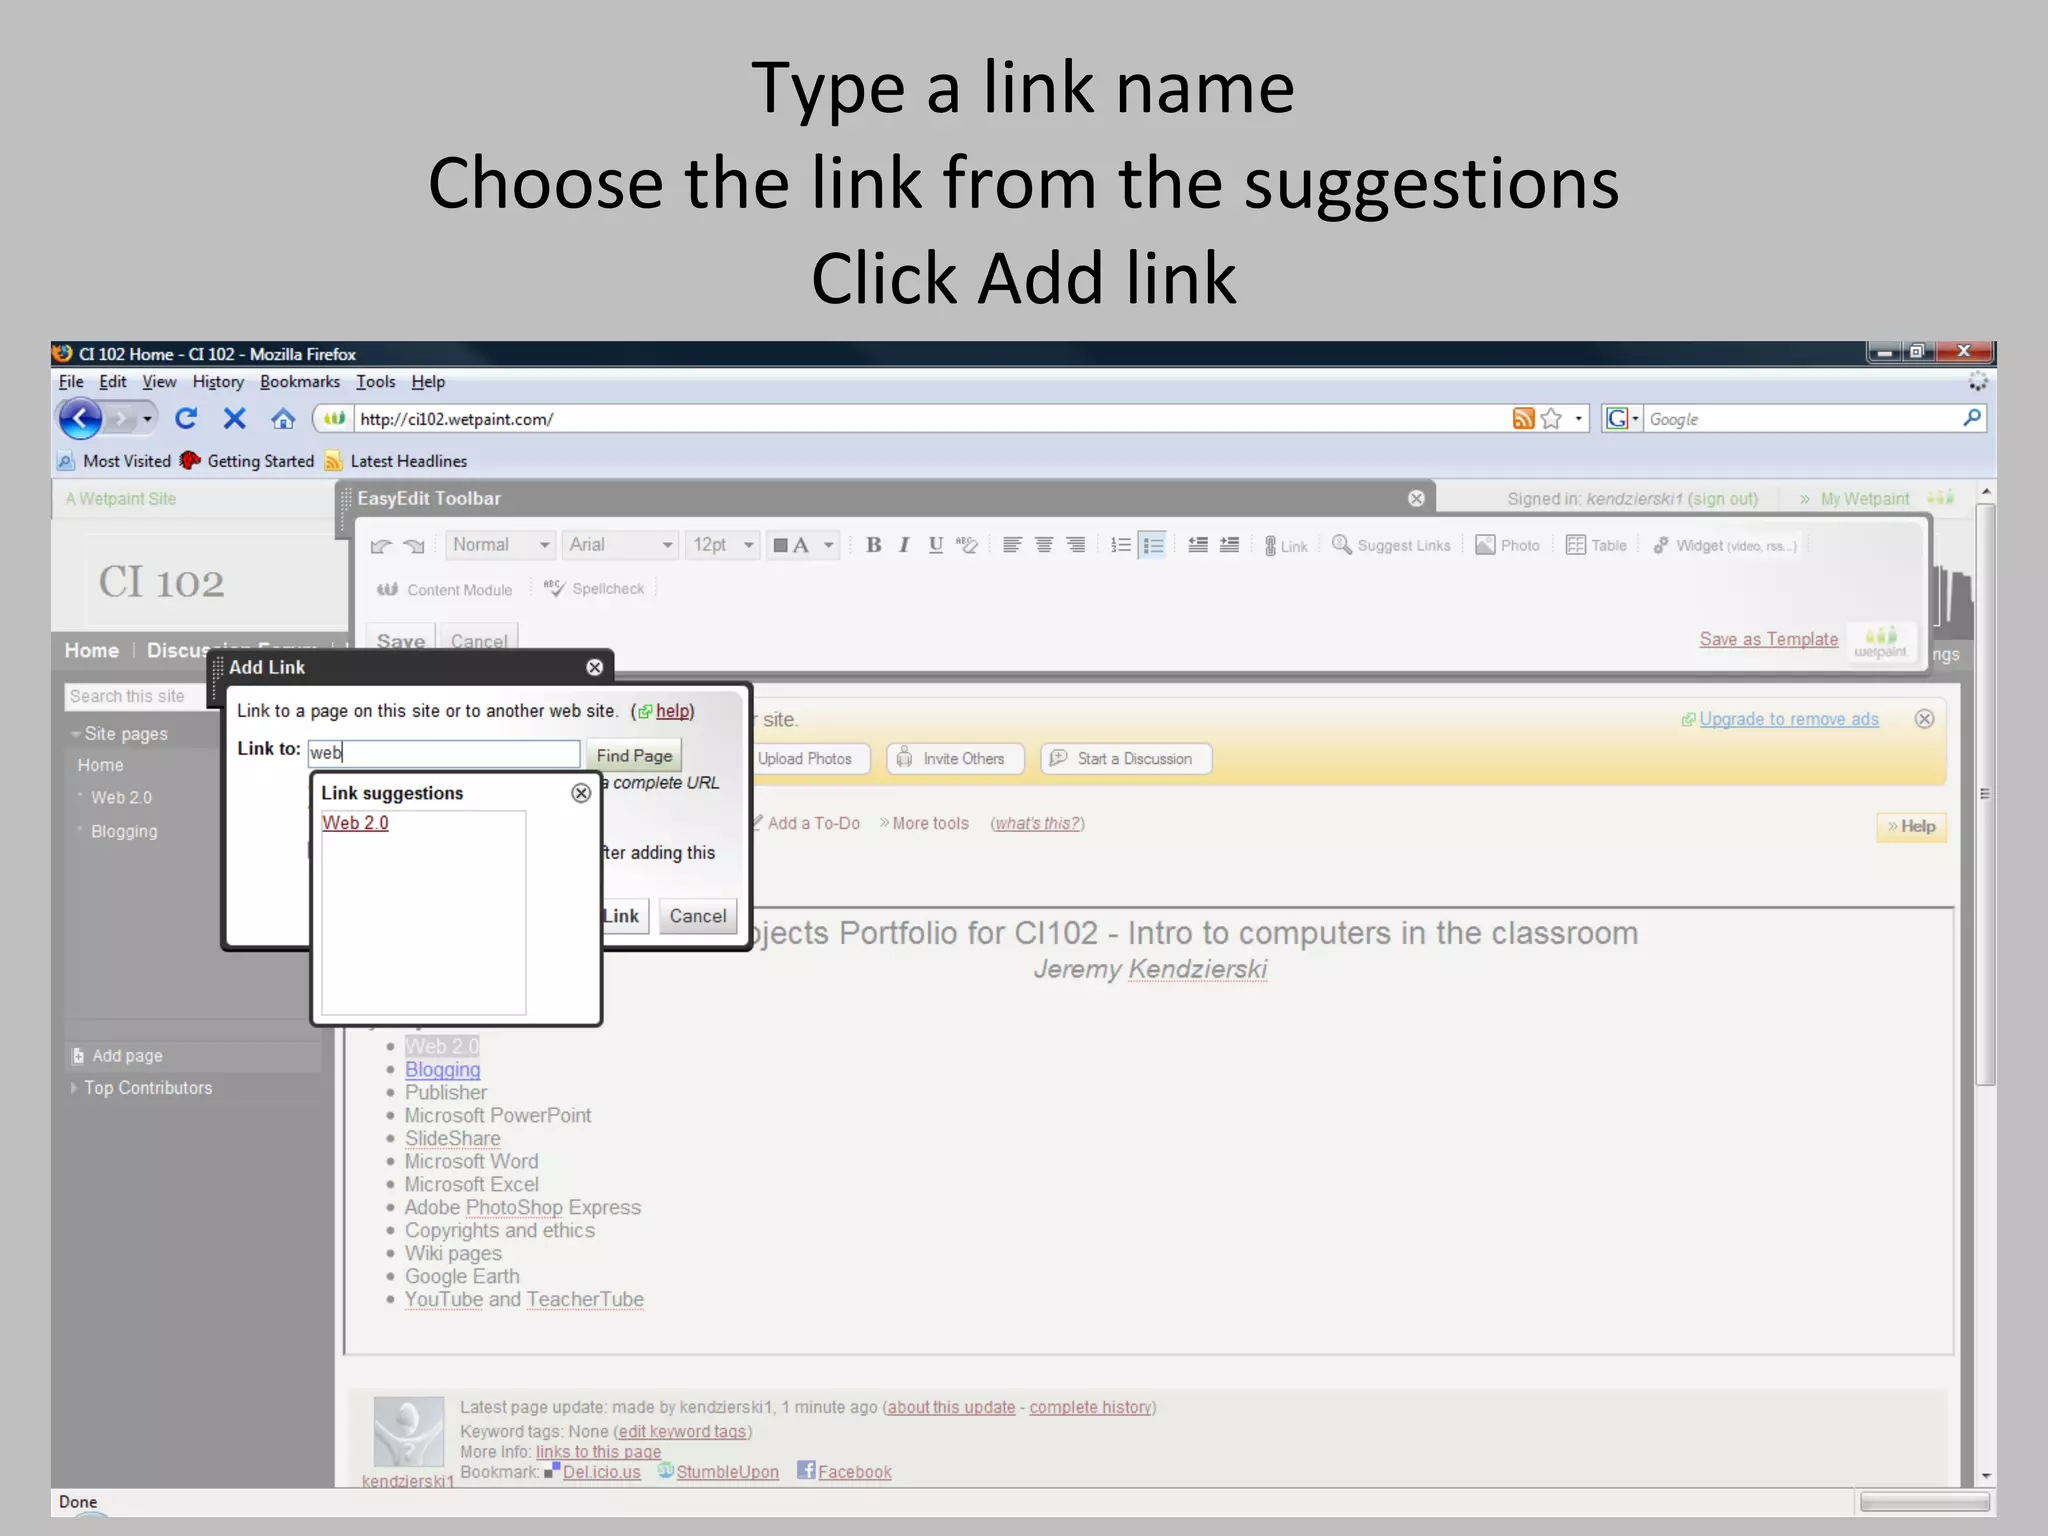Go to Firefox home page
Image resolution: width=2048 pixels, height=1536 pixels.
(283, 418)
